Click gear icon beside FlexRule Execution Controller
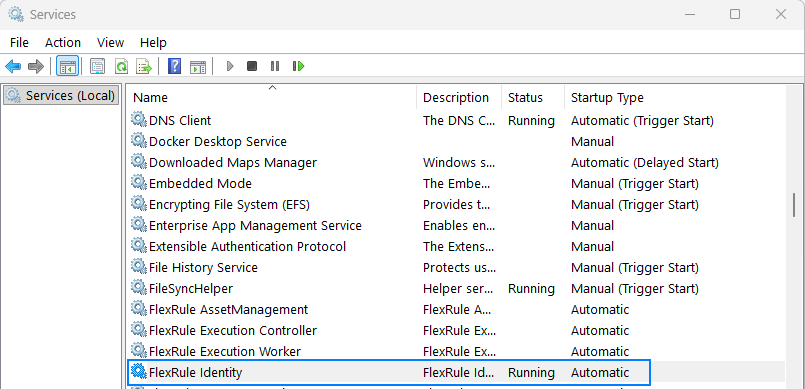The height and width of the screenshot is (389, 805). click(x=139, y=330)
